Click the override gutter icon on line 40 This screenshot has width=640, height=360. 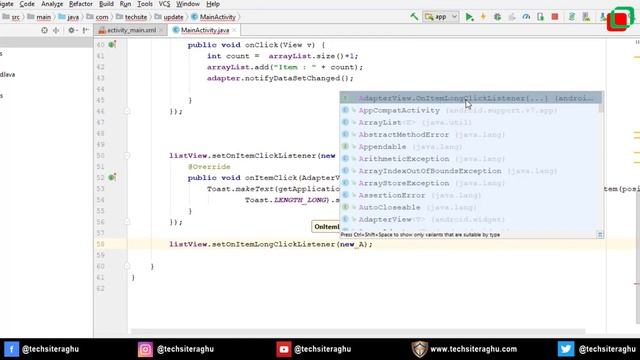click(x=112, y=44)
